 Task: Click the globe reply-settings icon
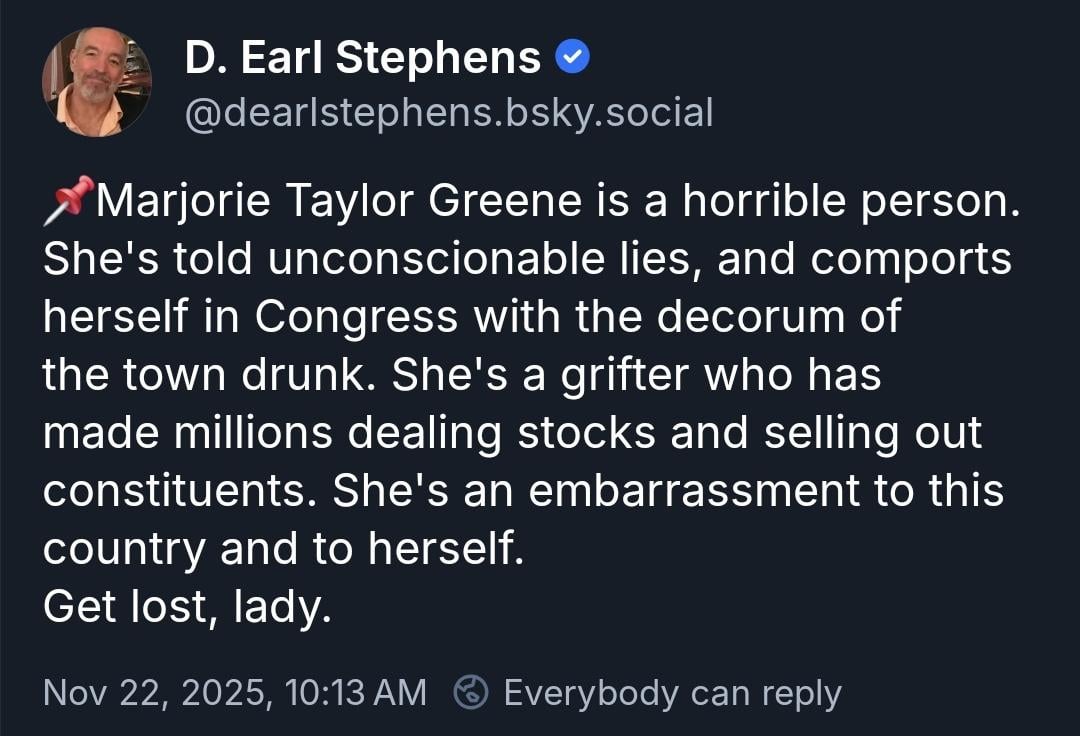coord(471,692)
